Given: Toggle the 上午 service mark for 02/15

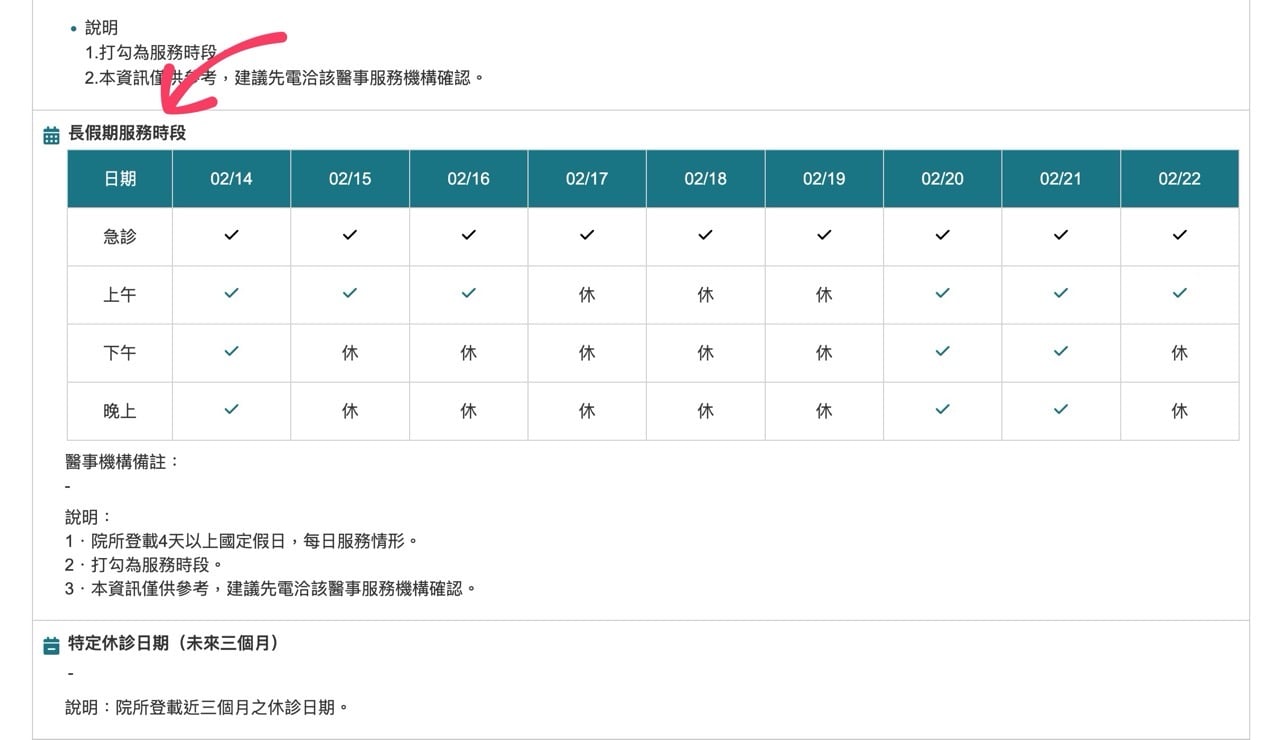Looking at the screenshot, I should (349, 295).
